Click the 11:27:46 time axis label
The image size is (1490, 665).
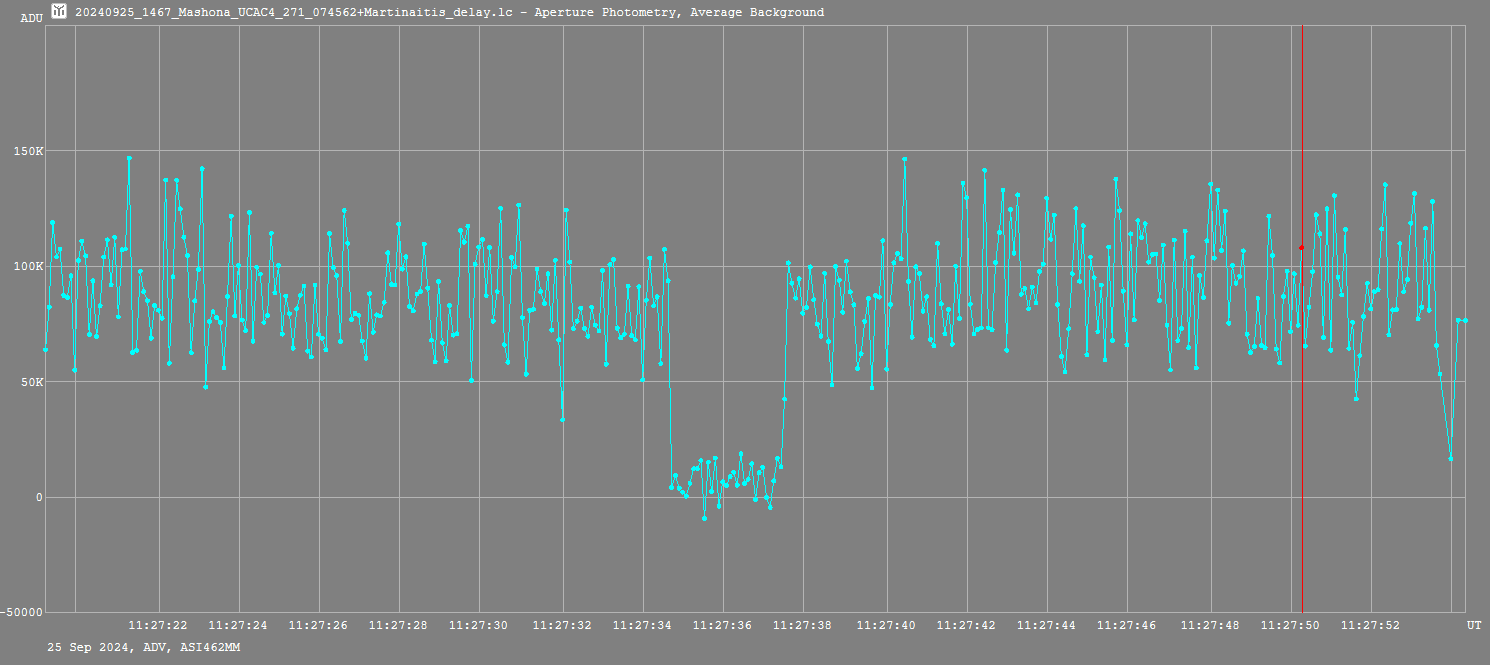click(x=1126, y=625)
